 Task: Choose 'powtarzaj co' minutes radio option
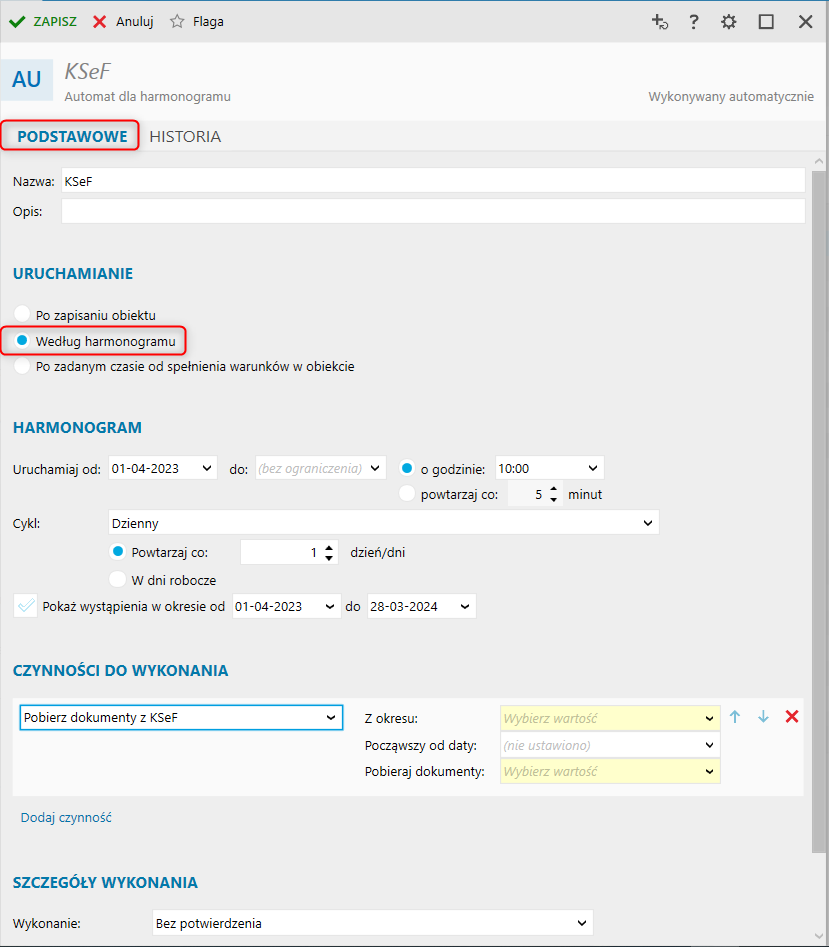[x=407, y=493]
